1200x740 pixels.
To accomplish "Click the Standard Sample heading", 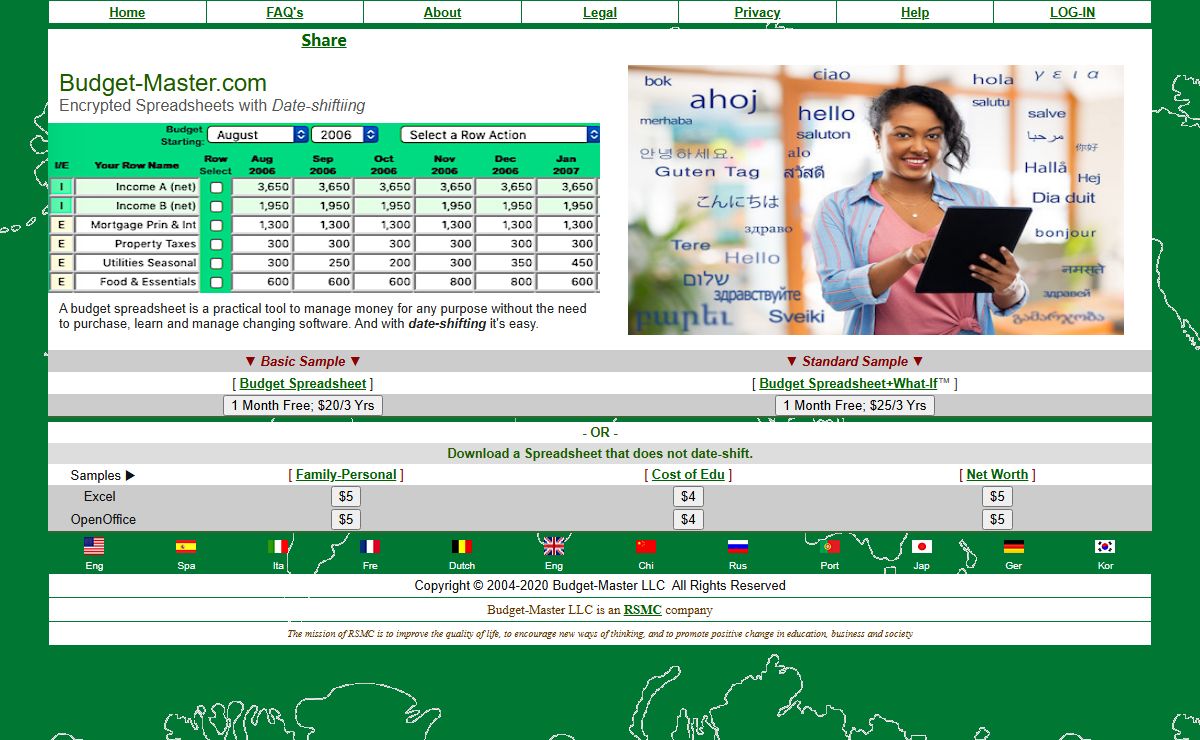I will tap(855, 361).
